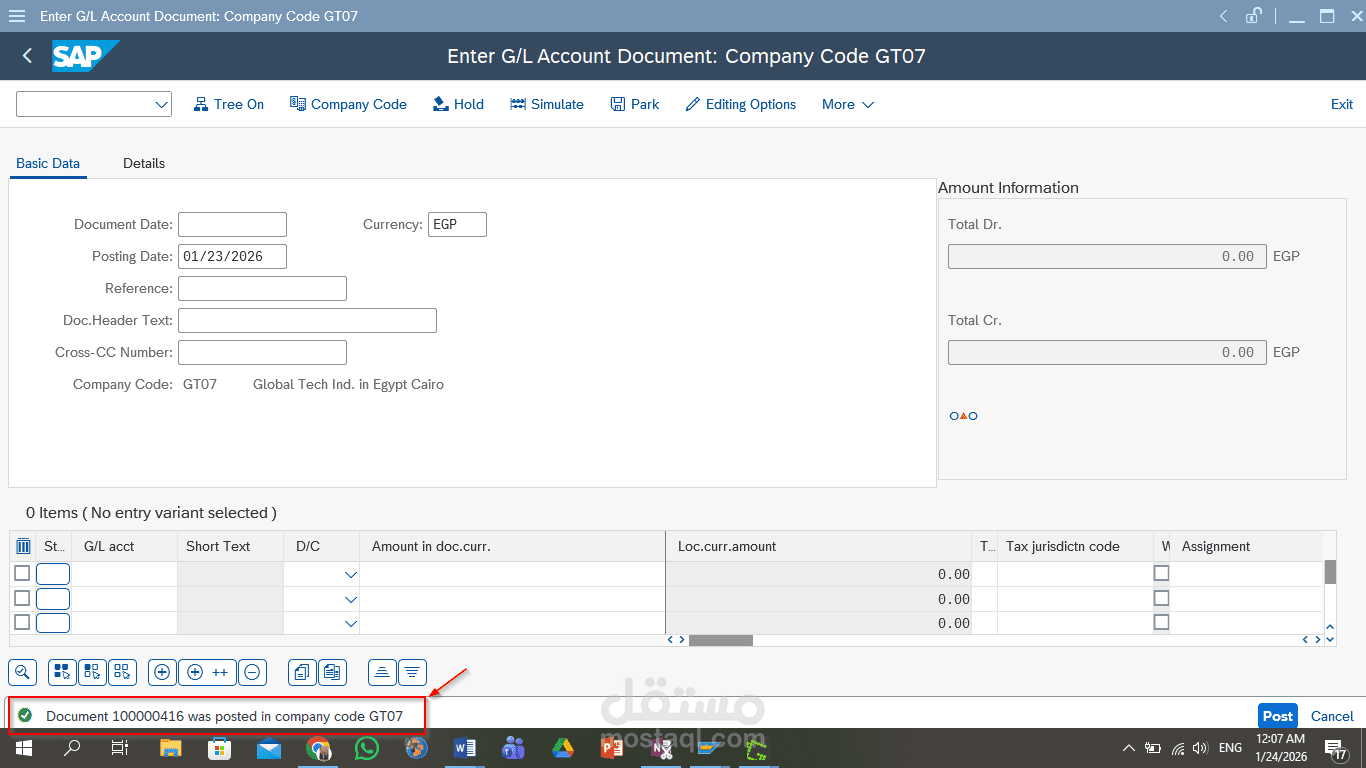Switch to the Basic Data tab
Screen dimensions: 1366x768
coord(48,163)
